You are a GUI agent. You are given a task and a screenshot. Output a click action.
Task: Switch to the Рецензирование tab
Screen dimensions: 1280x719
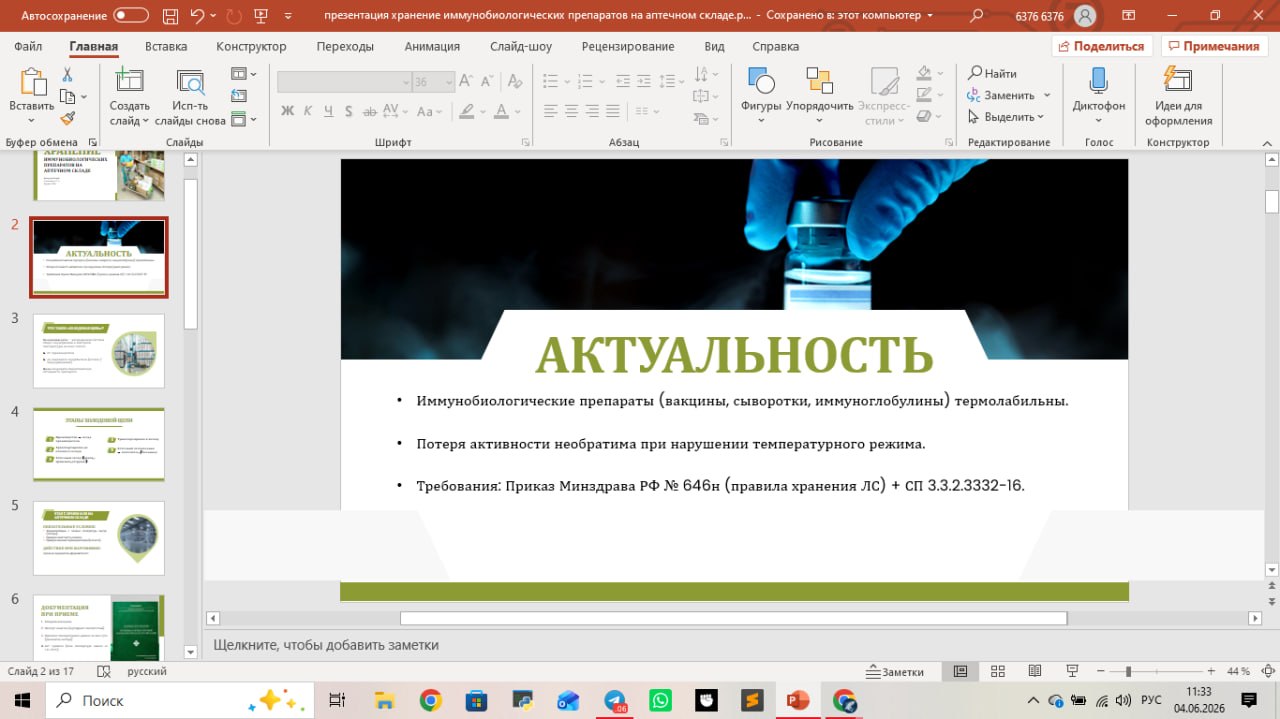tap(627, 46)
